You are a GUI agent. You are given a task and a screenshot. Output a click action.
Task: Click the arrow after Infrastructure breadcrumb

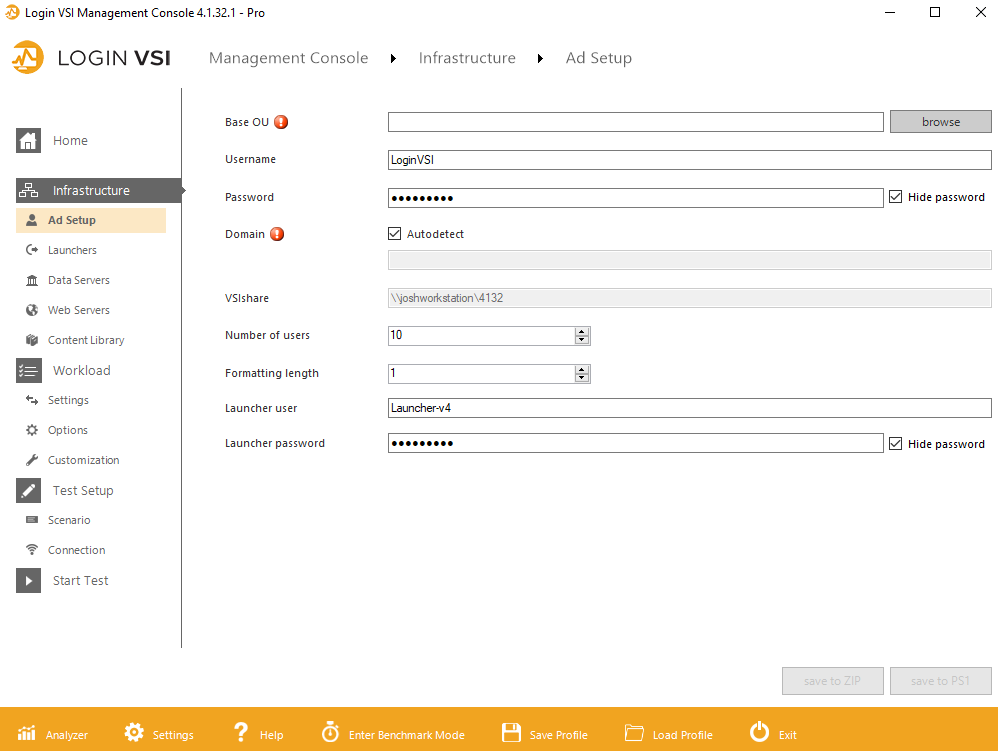pyautogui.click(x=540, y=59)
